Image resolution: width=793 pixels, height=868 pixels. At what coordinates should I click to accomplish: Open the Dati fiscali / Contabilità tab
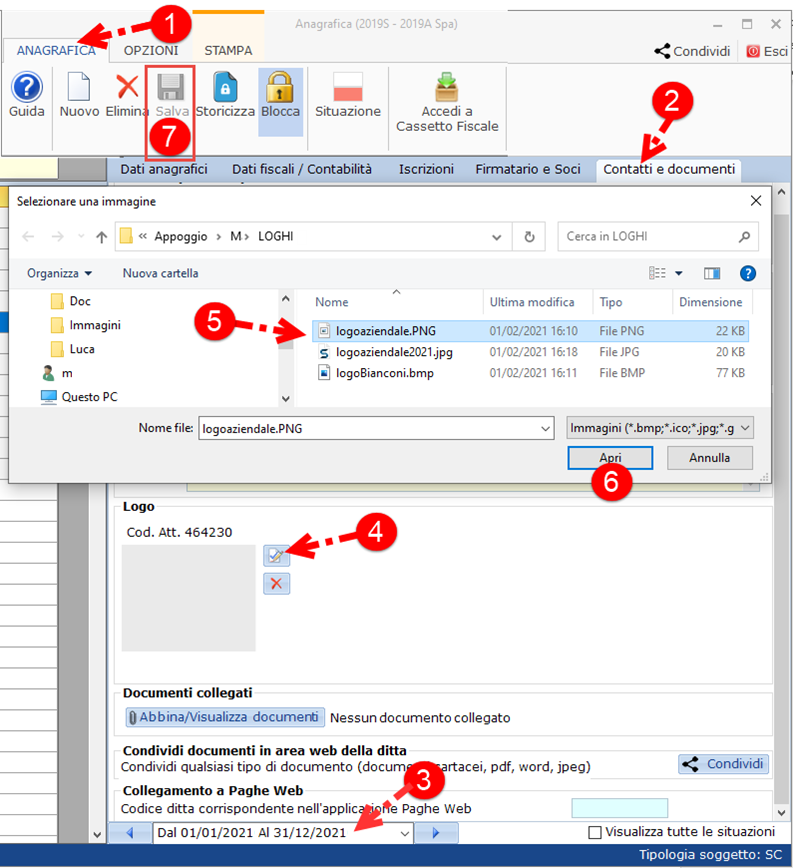pos(302,169)
